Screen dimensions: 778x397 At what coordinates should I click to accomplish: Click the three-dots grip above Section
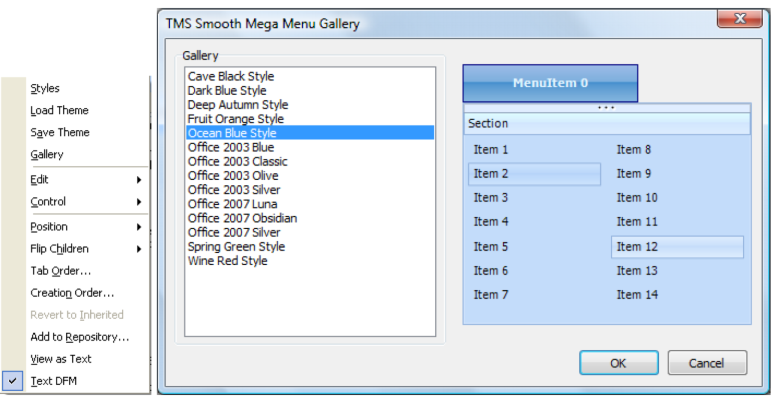coord(606,108)
